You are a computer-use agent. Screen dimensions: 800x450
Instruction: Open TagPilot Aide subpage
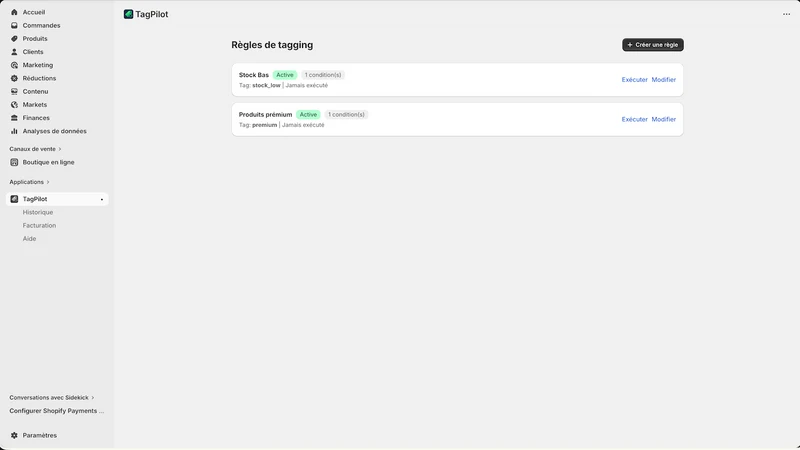click(29, 239)
